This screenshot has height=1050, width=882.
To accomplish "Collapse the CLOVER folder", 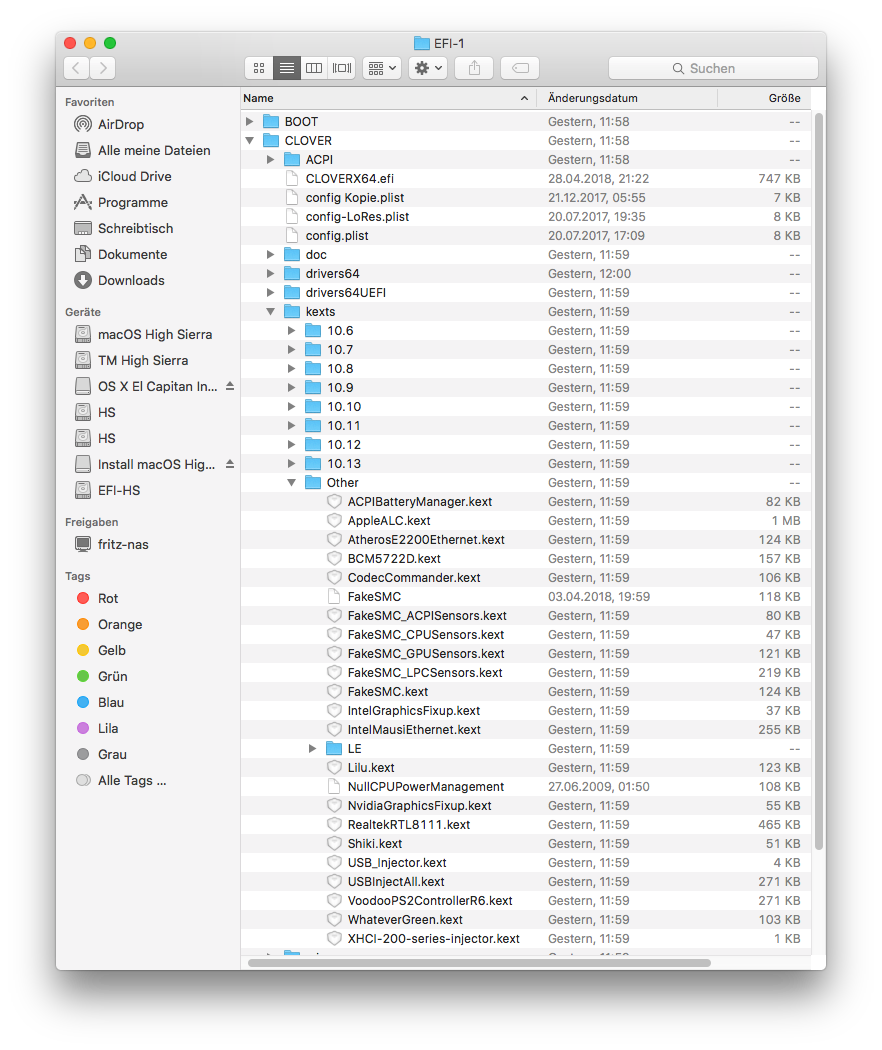I will 249,141.
